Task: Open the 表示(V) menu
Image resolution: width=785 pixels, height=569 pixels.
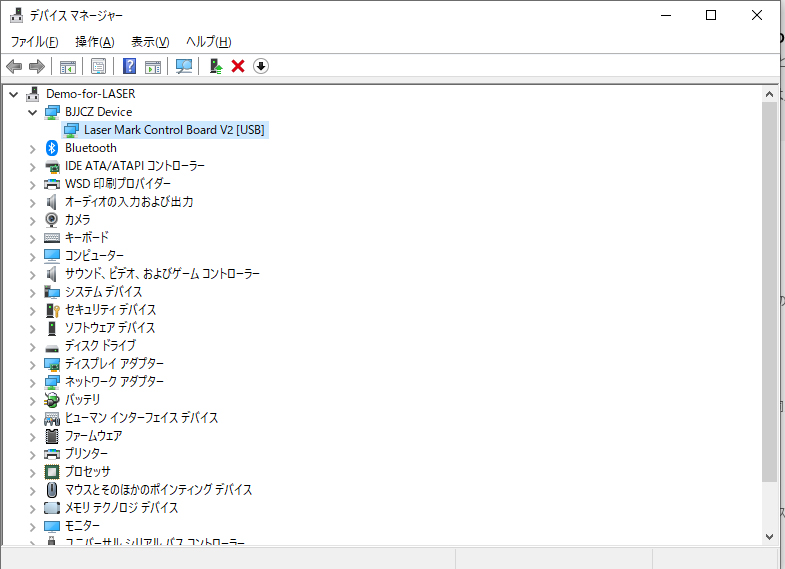Action: click(x=150, y=42)
